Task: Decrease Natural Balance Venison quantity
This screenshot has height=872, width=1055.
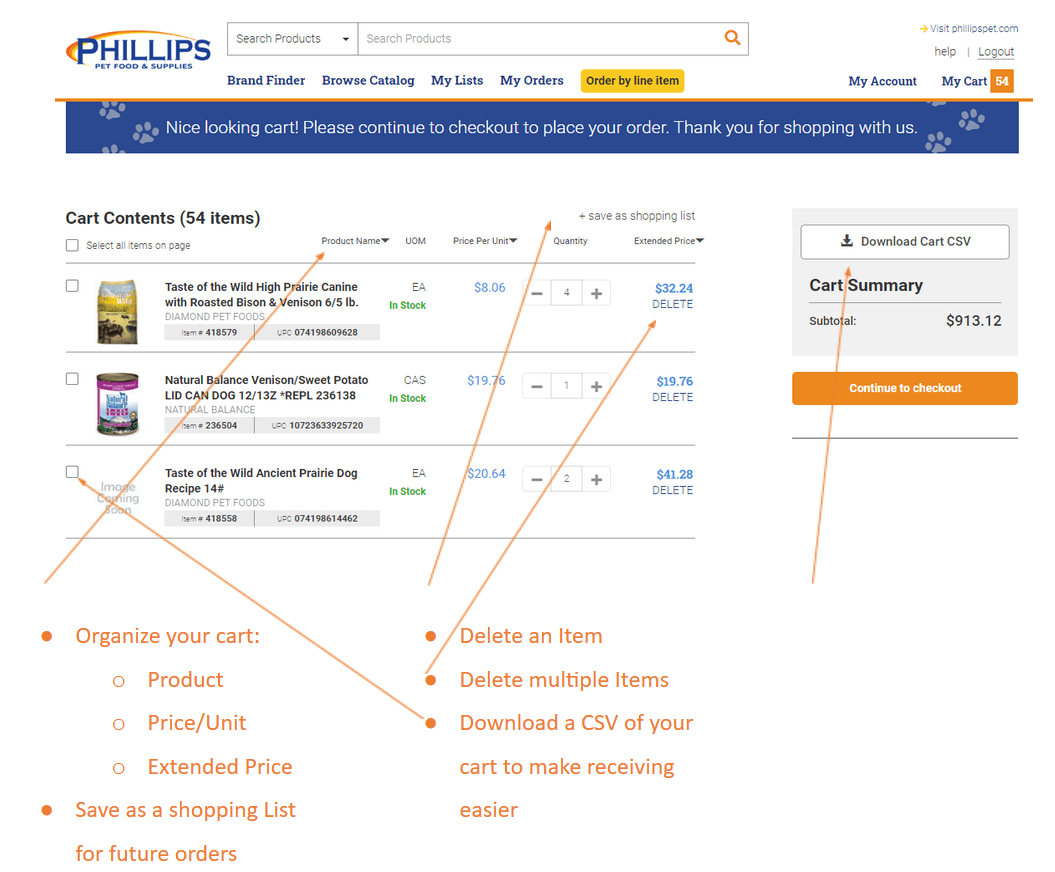Action: pyautogui.click(x=537, y=386)
